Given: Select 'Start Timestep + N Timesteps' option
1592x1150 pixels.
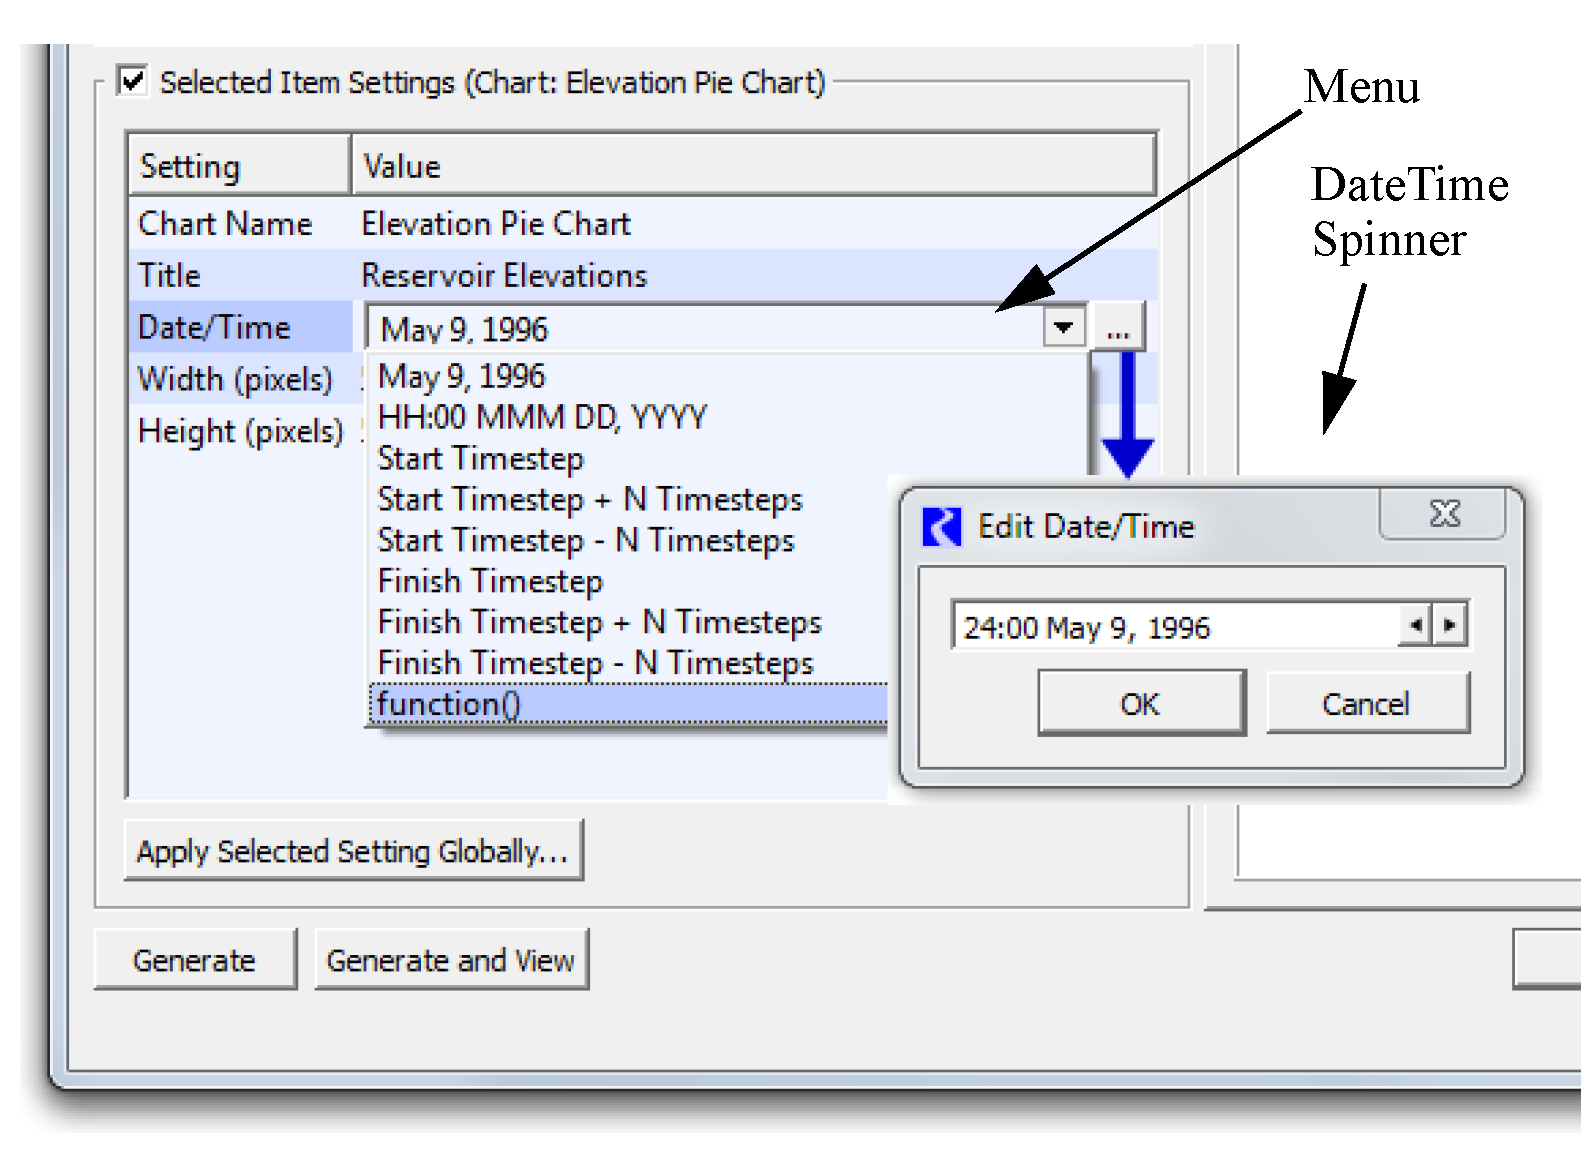Looking at the screenshot, I should [589, 499].
